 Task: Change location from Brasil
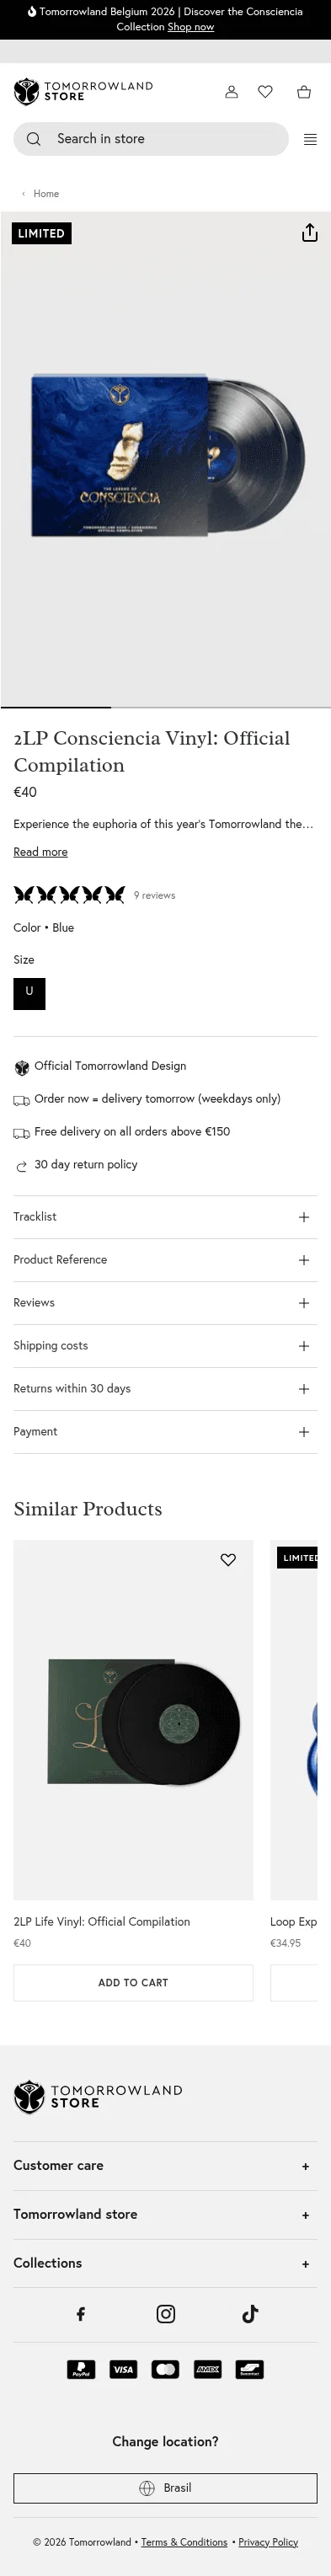[165, 2488]
